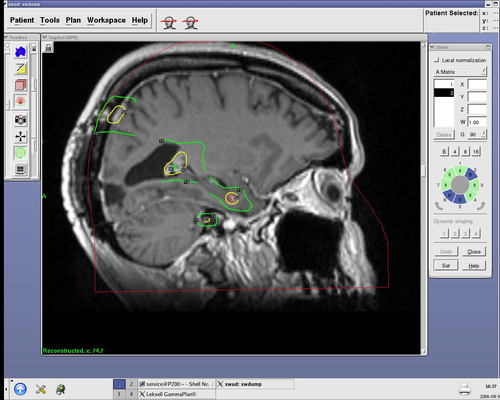
Task: Activate the pink 3D cube tool
Action: 21,85
